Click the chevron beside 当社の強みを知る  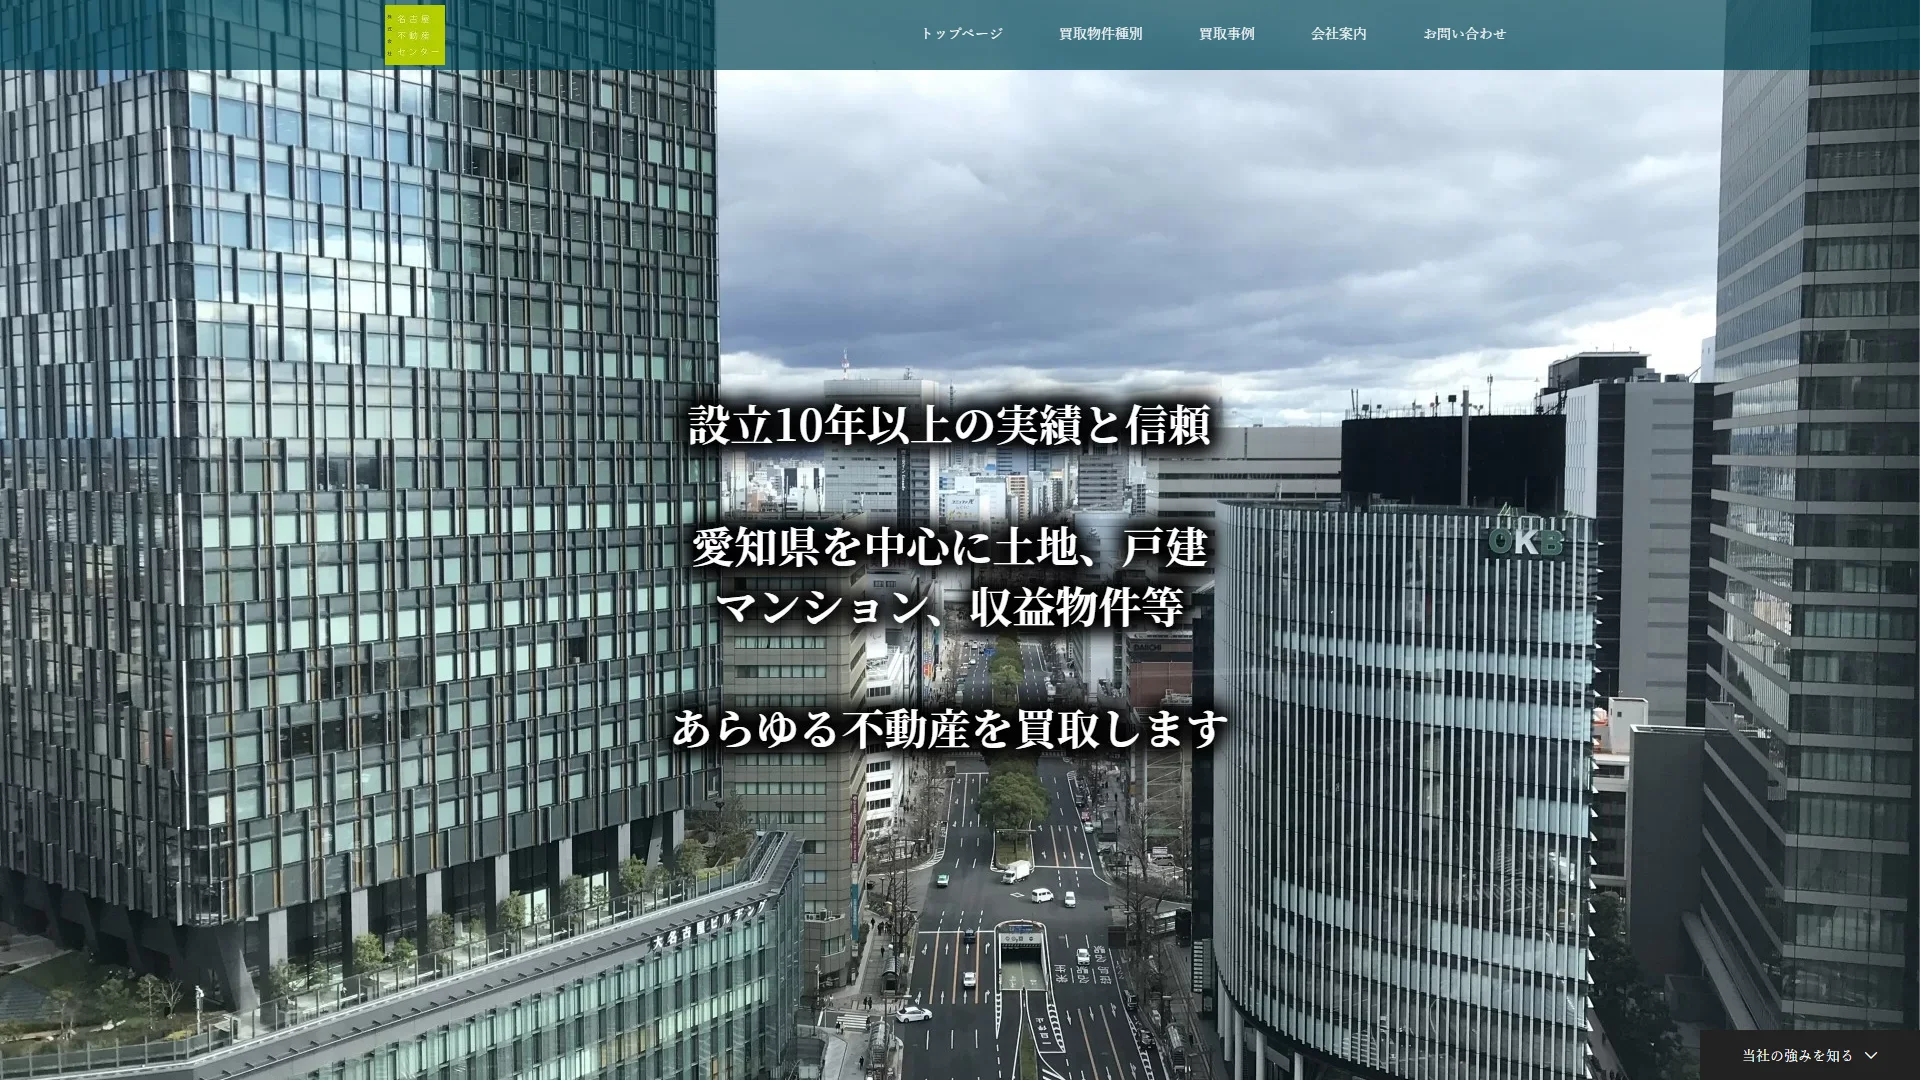(1871, 1056)
